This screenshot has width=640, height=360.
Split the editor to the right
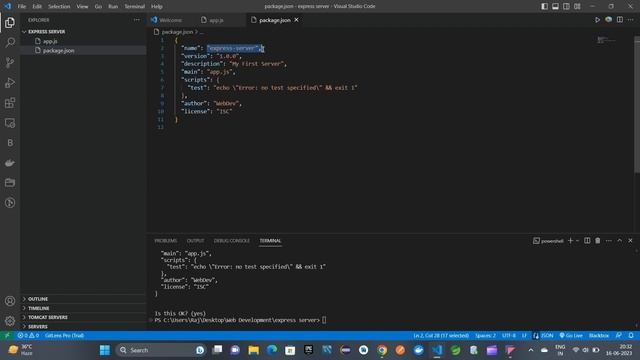click(x=620, y=20)
